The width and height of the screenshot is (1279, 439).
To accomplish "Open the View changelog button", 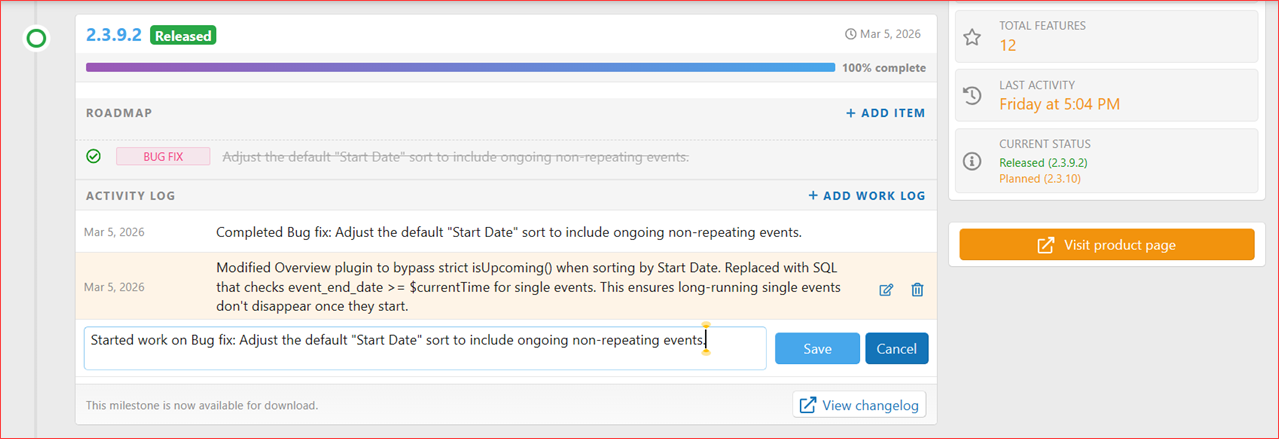I will pos(859,405).
